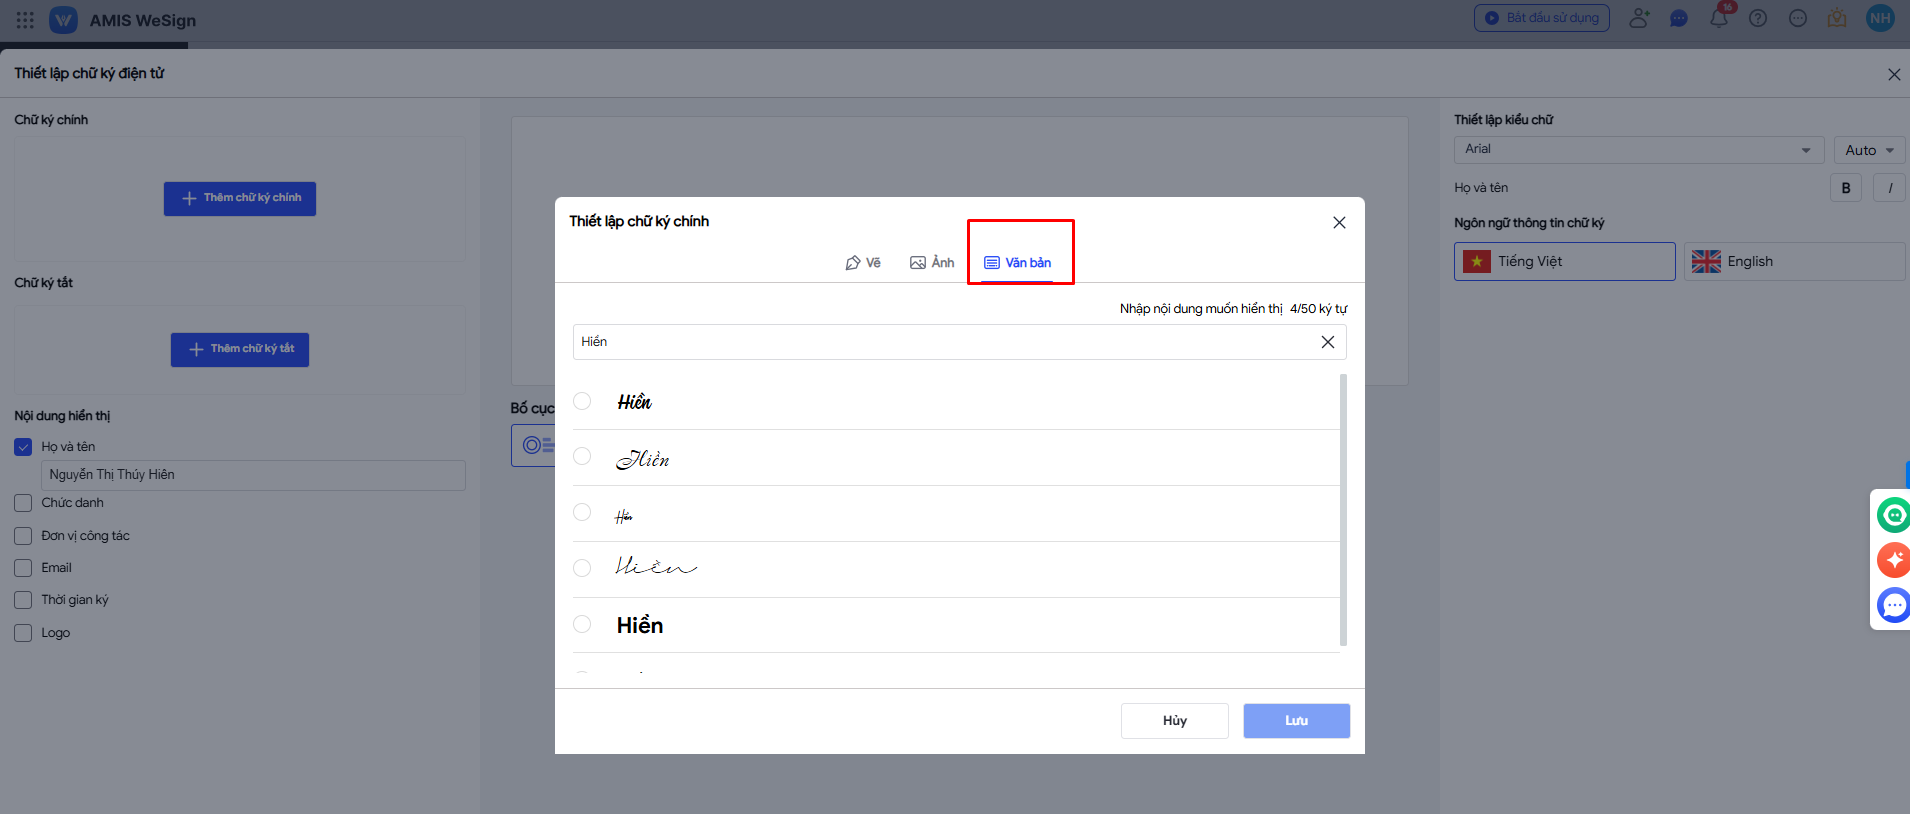Screen dimensions: 1910x814
Task: Open the green chat floating icon
Action: 1894,515
